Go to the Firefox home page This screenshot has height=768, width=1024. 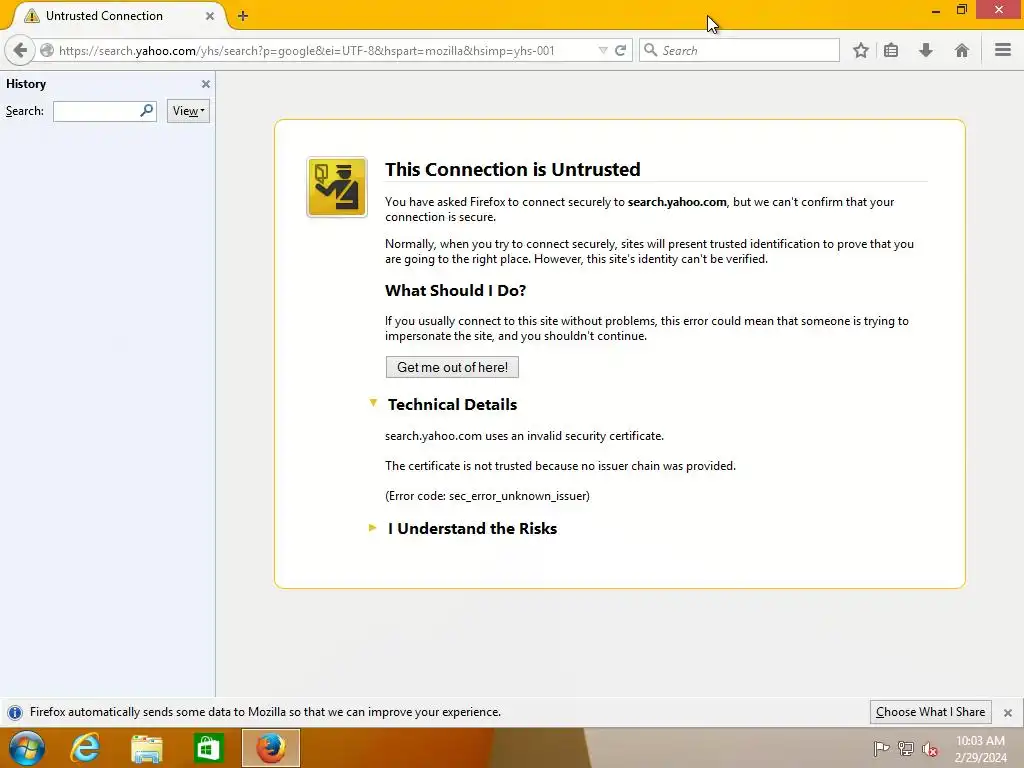click(961, 50)
